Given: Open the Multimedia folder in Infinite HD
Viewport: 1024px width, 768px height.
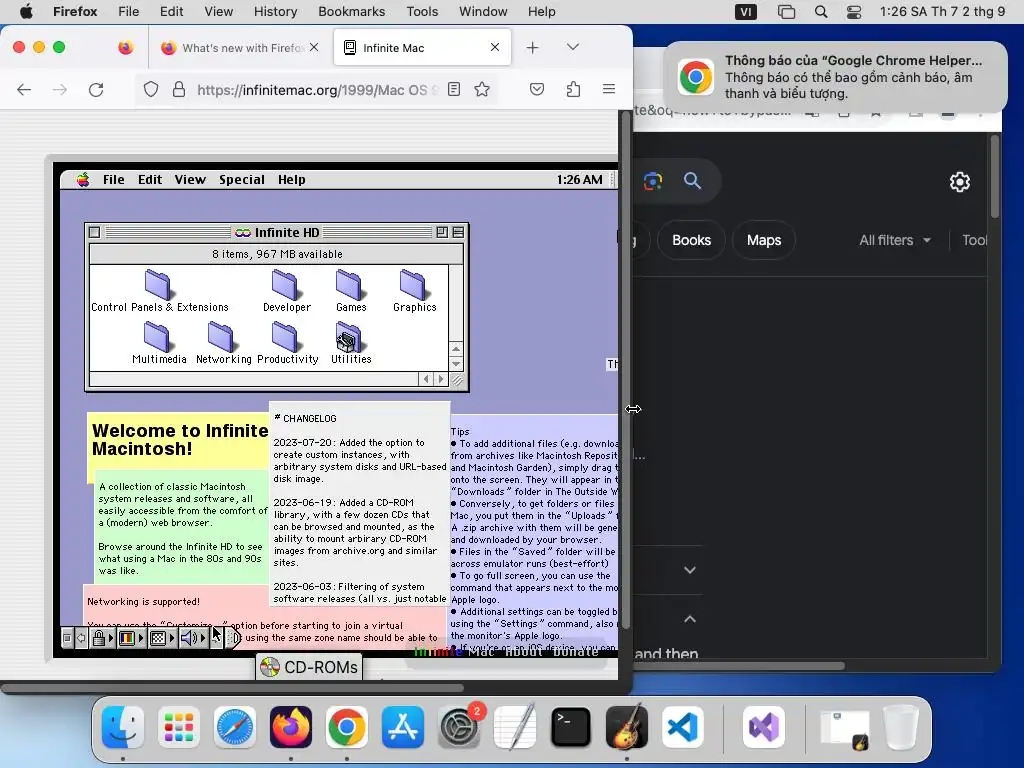Looking at the screenshot, I should tap(157, 336).
